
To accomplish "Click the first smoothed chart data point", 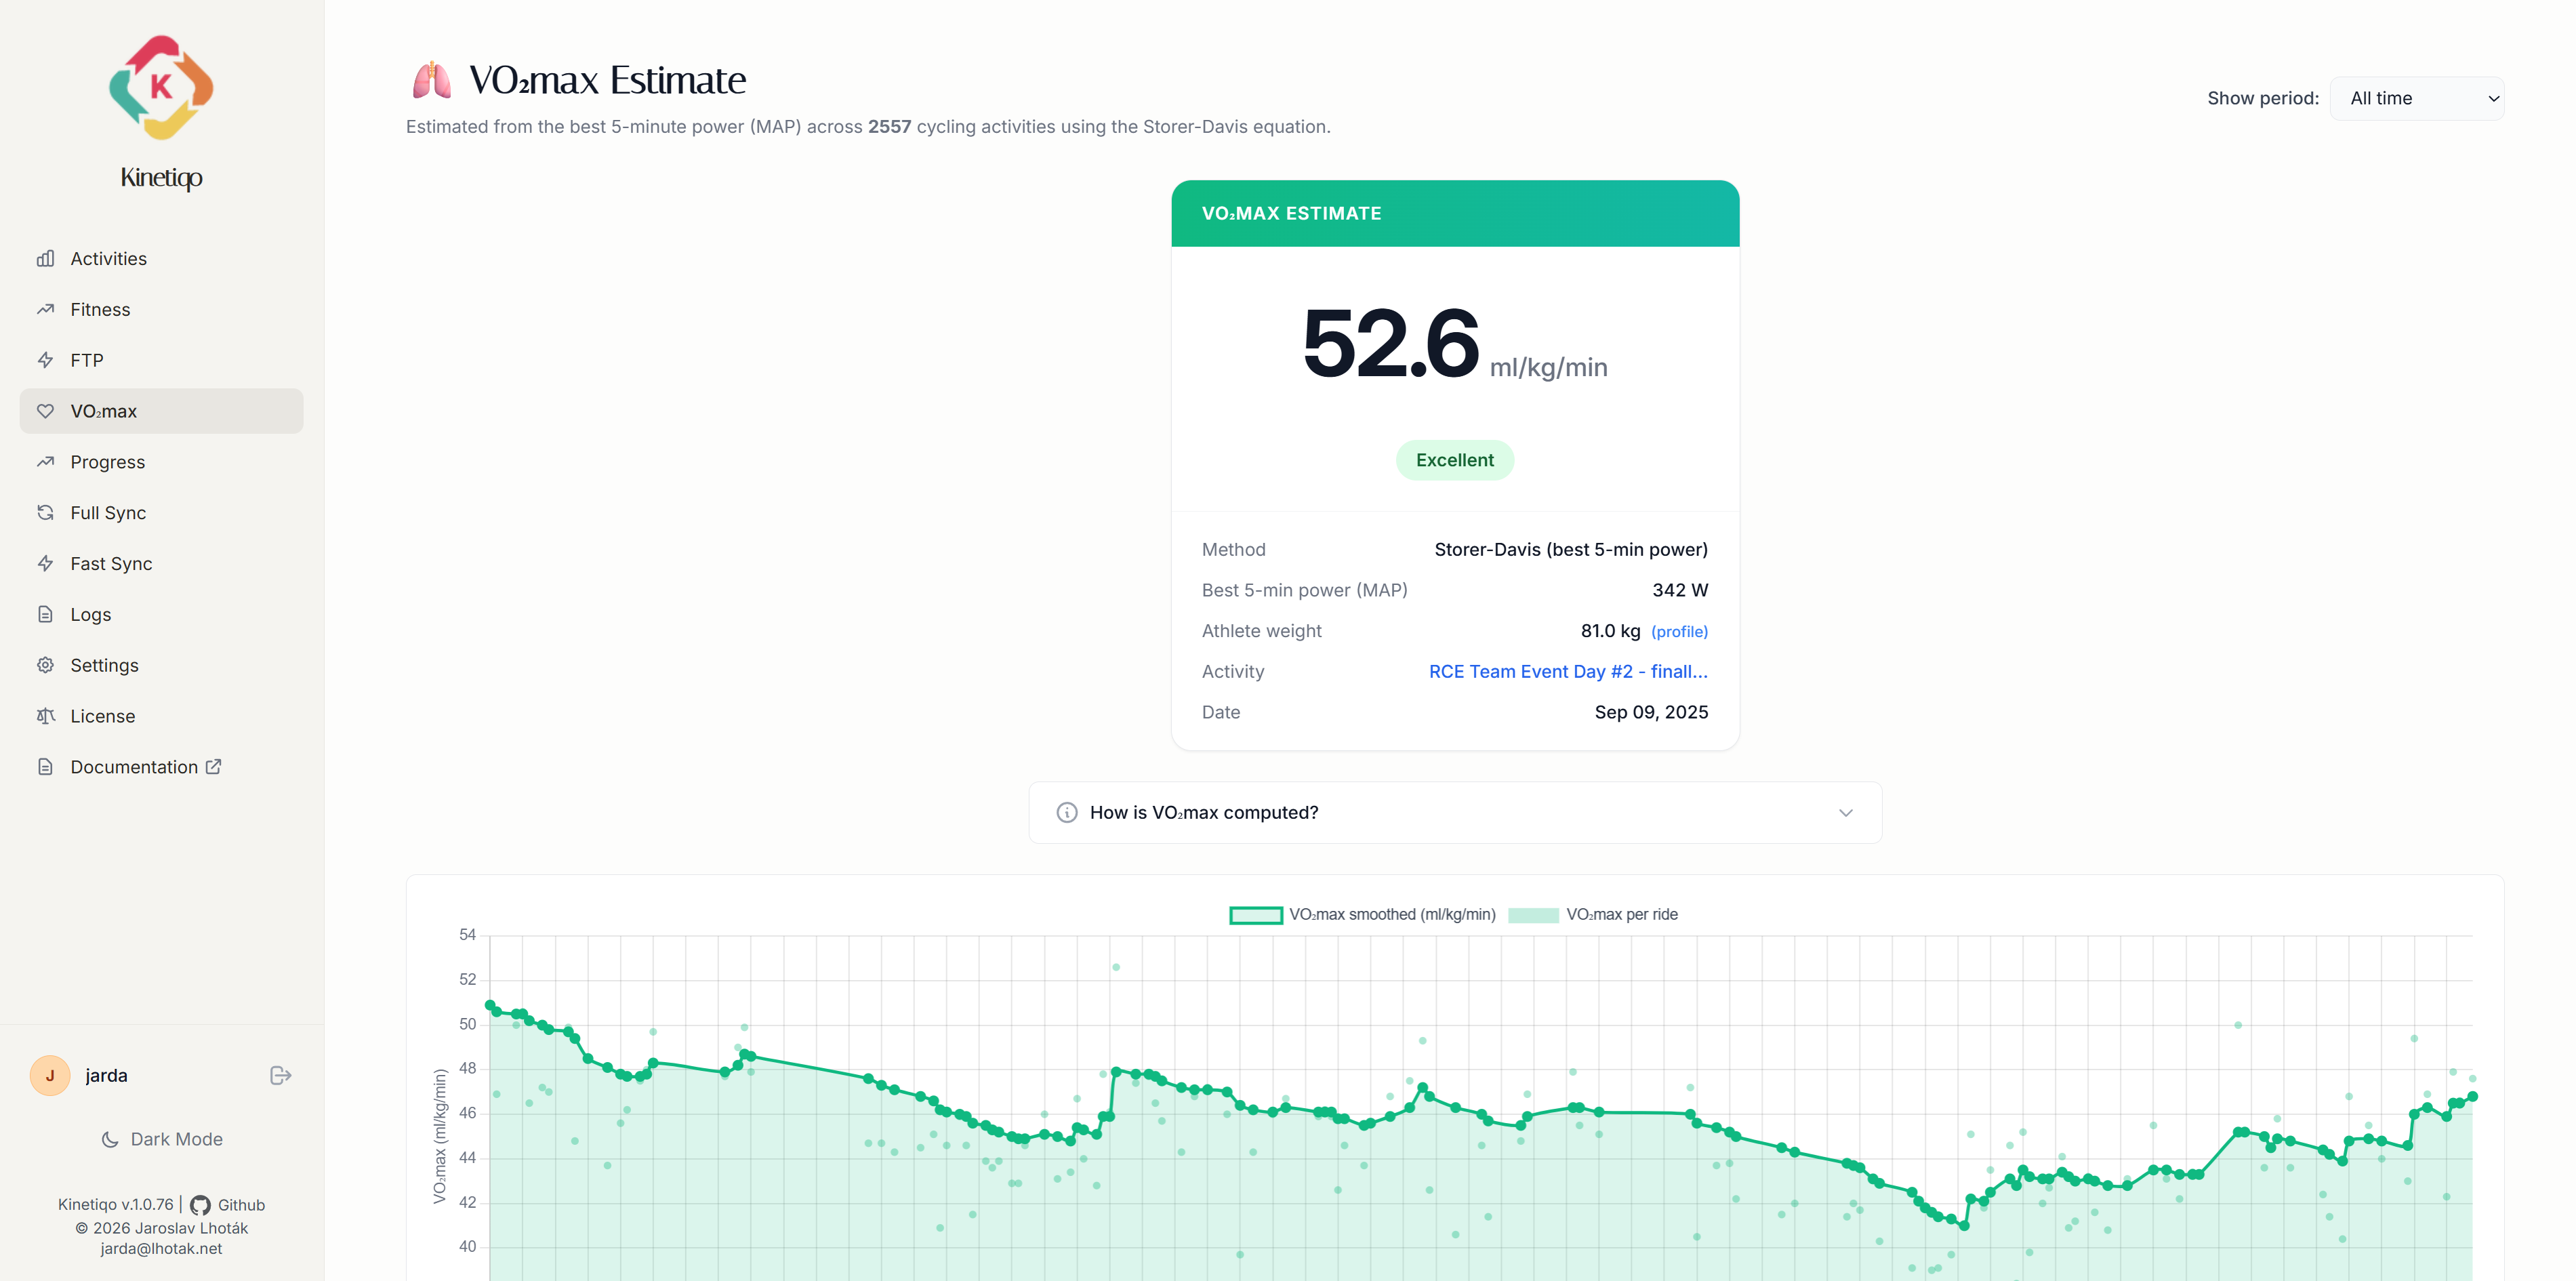I will pos(490,1005).
